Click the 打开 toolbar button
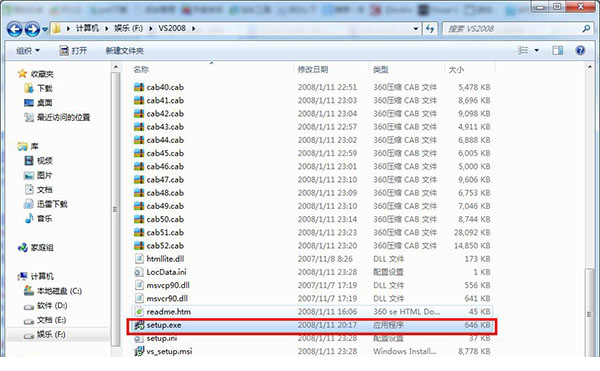This screenshot has height=371, width=600. [73, 50]
